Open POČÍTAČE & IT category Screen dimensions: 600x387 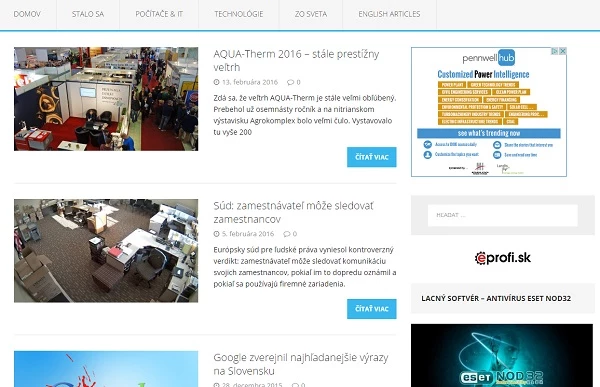tap(159, 14)
